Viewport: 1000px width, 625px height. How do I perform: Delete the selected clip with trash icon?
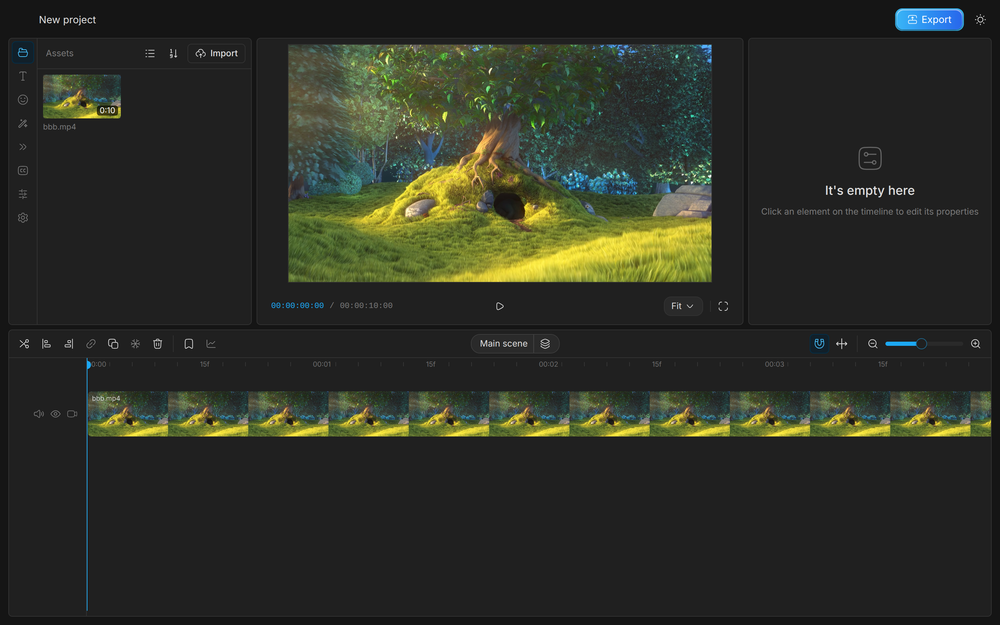158,344
